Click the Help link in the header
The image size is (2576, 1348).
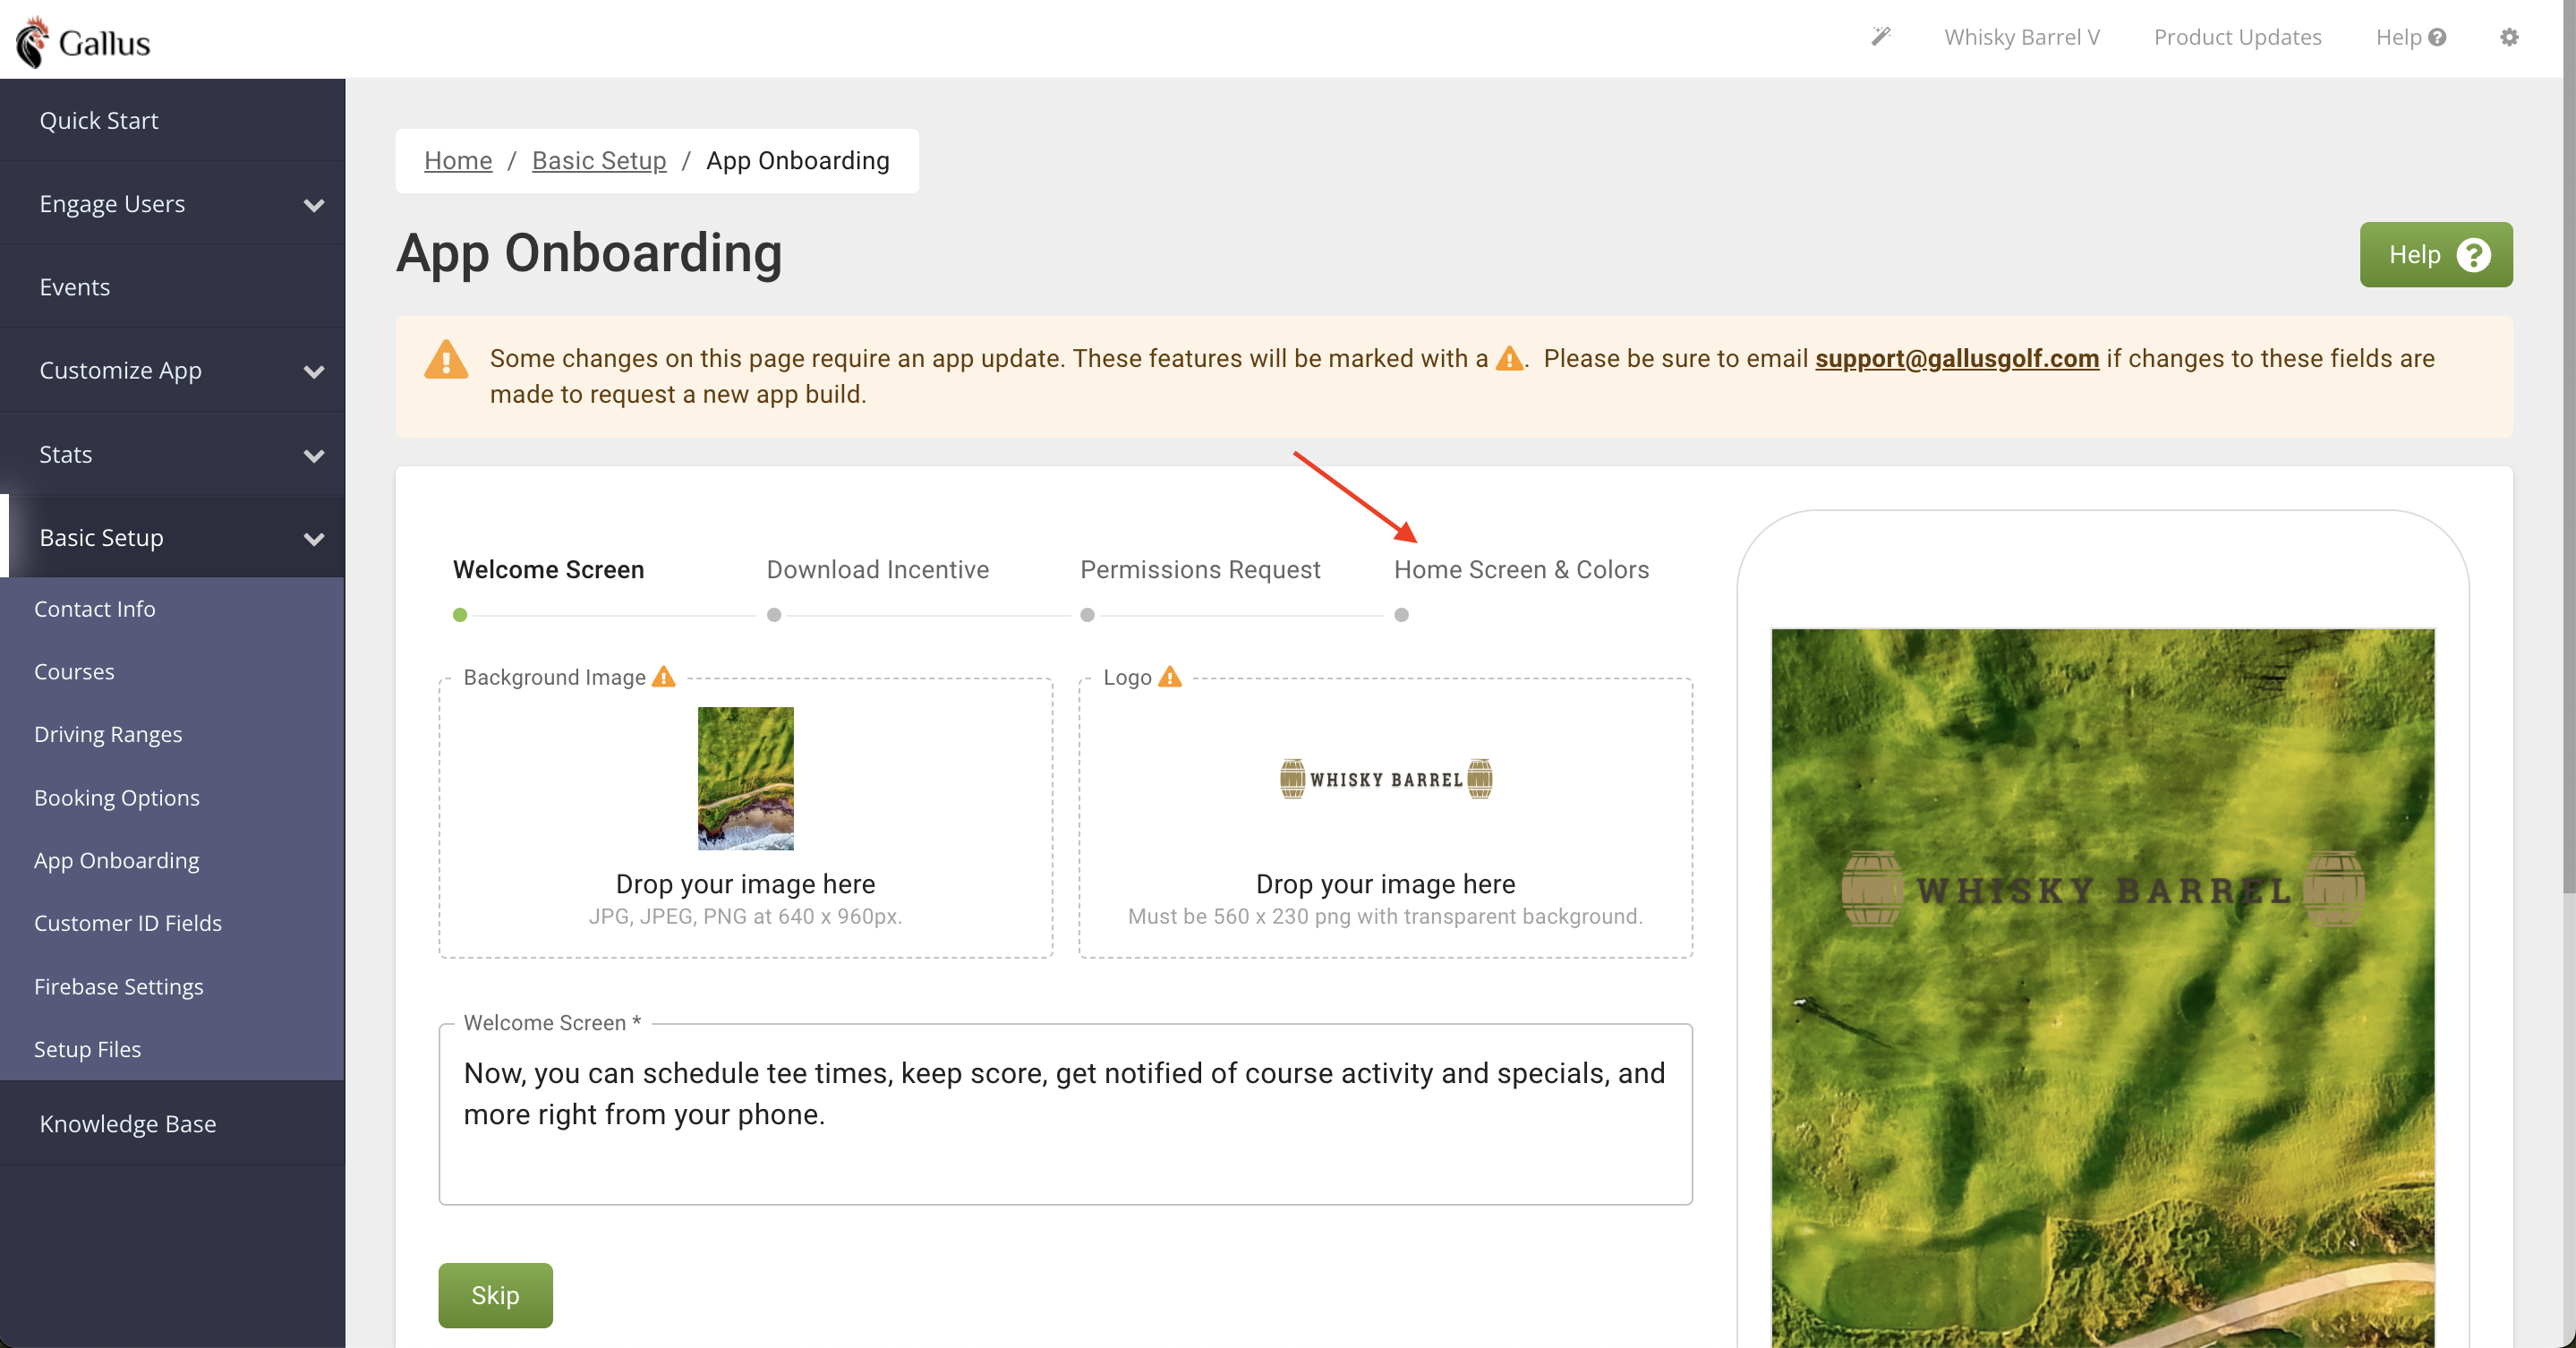pyautogui.click(x=2410, y=37)
